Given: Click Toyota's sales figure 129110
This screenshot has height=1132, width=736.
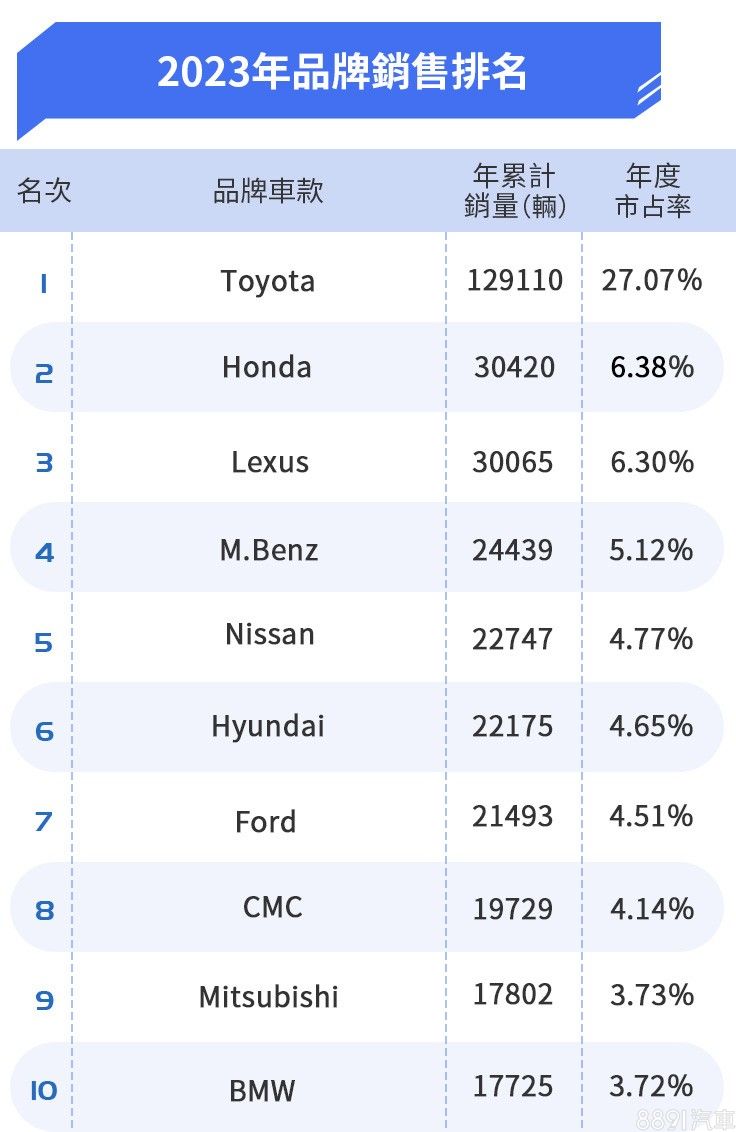Looking at the screenshot, I should point(515,280).
